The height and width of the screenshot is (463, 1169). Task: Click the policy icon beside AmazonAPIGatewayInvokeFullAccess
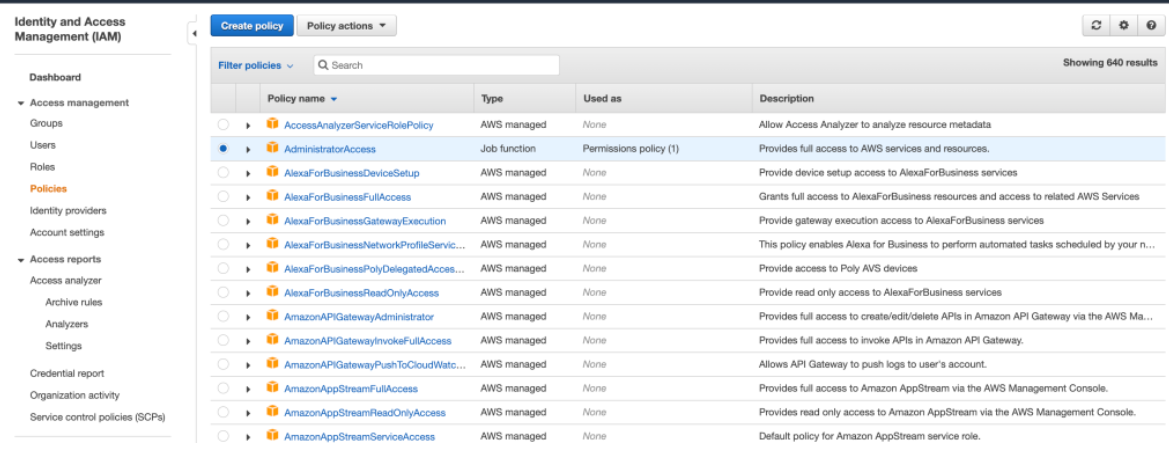click(x=272, y=340)
